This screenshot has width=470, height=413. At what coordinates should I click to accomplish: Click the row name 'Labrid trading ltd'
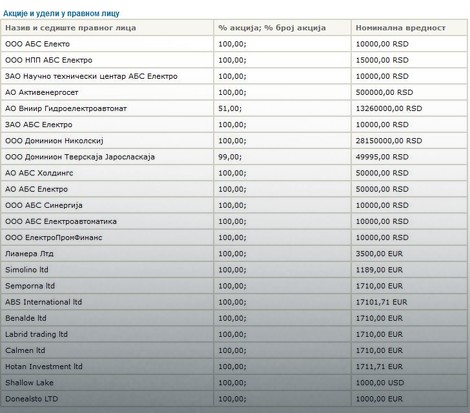pos(36,334)
